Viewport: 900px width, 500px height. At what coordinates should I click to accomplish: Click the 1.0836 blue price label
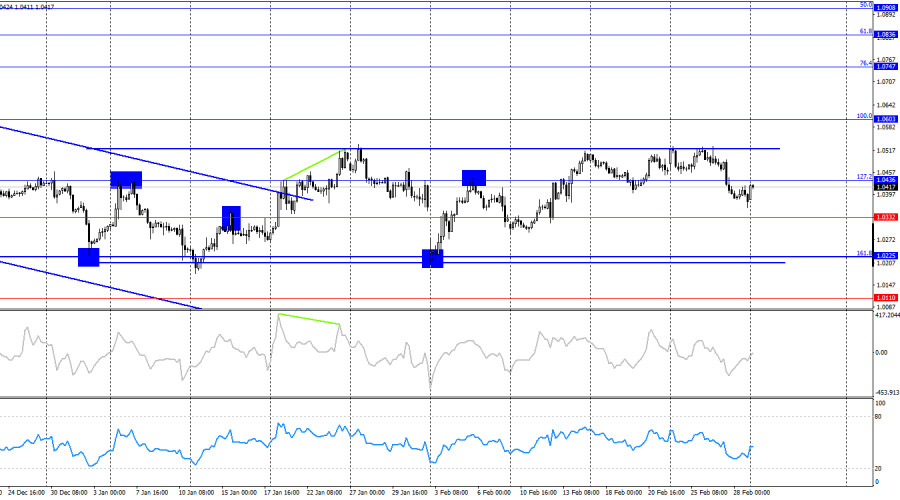[885, 34]
